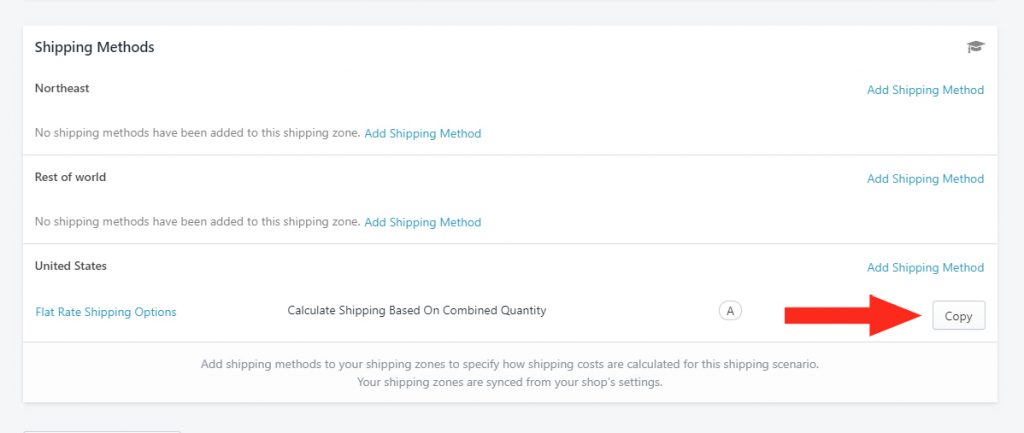The image size is (1024, 433).
Task: Select the United States zone title
Action: [71, 266]
